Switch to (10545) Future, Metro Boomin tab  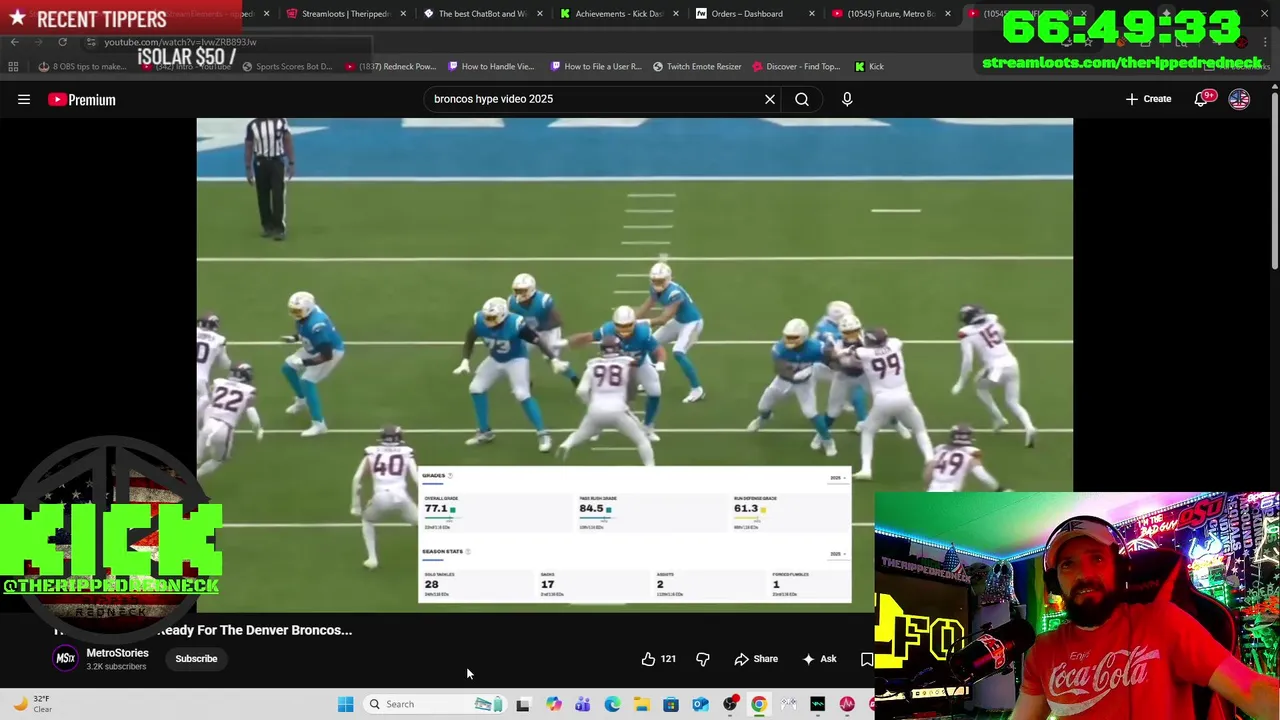(891, 14)
